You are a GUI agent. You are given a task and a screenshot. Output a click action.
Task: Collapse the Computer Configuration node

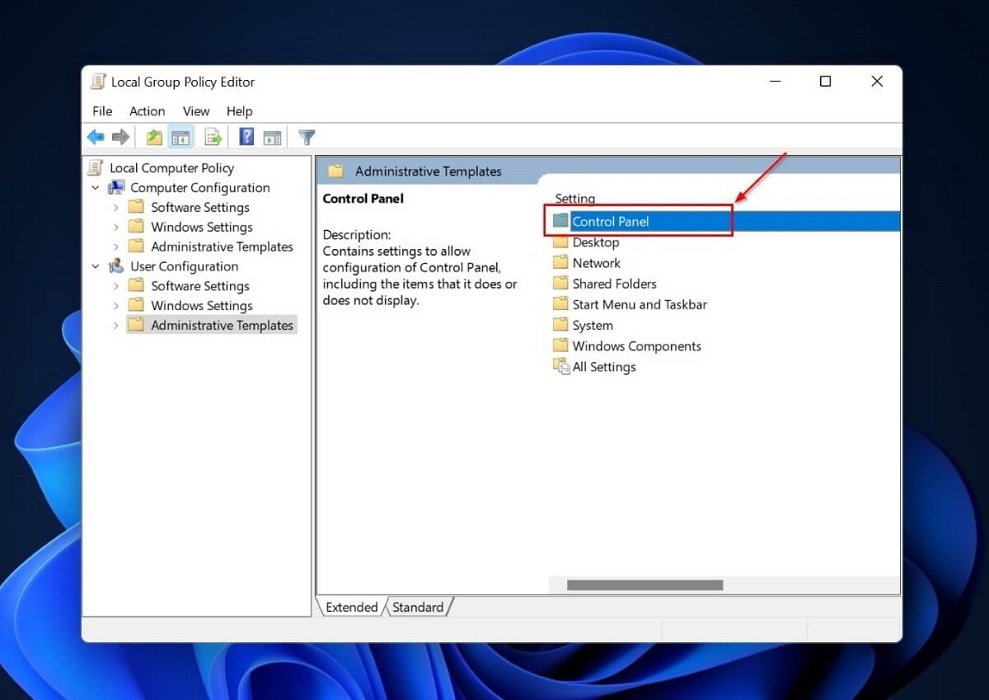(96, 187)
